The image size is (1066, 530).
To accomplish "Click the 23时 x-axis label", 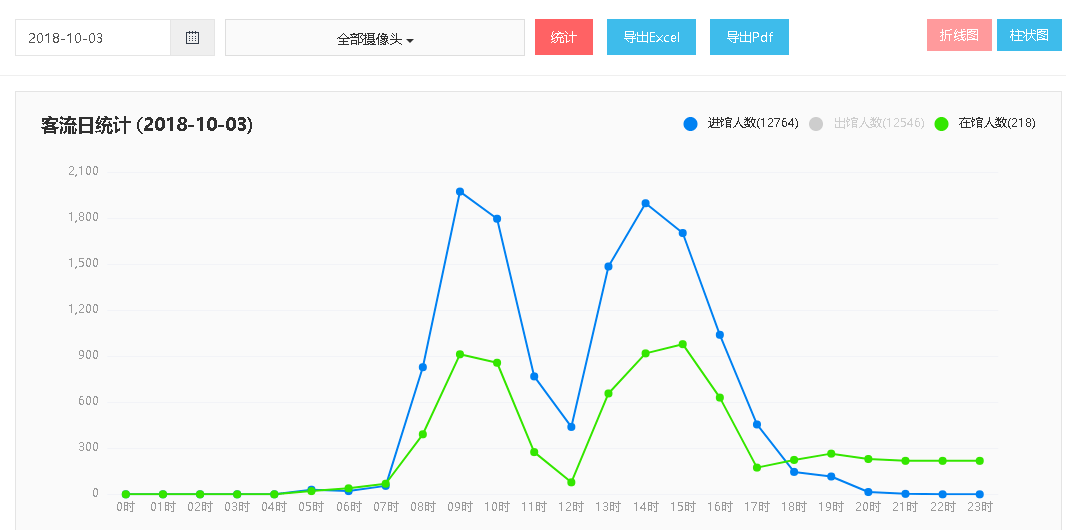I will (980, 507).
